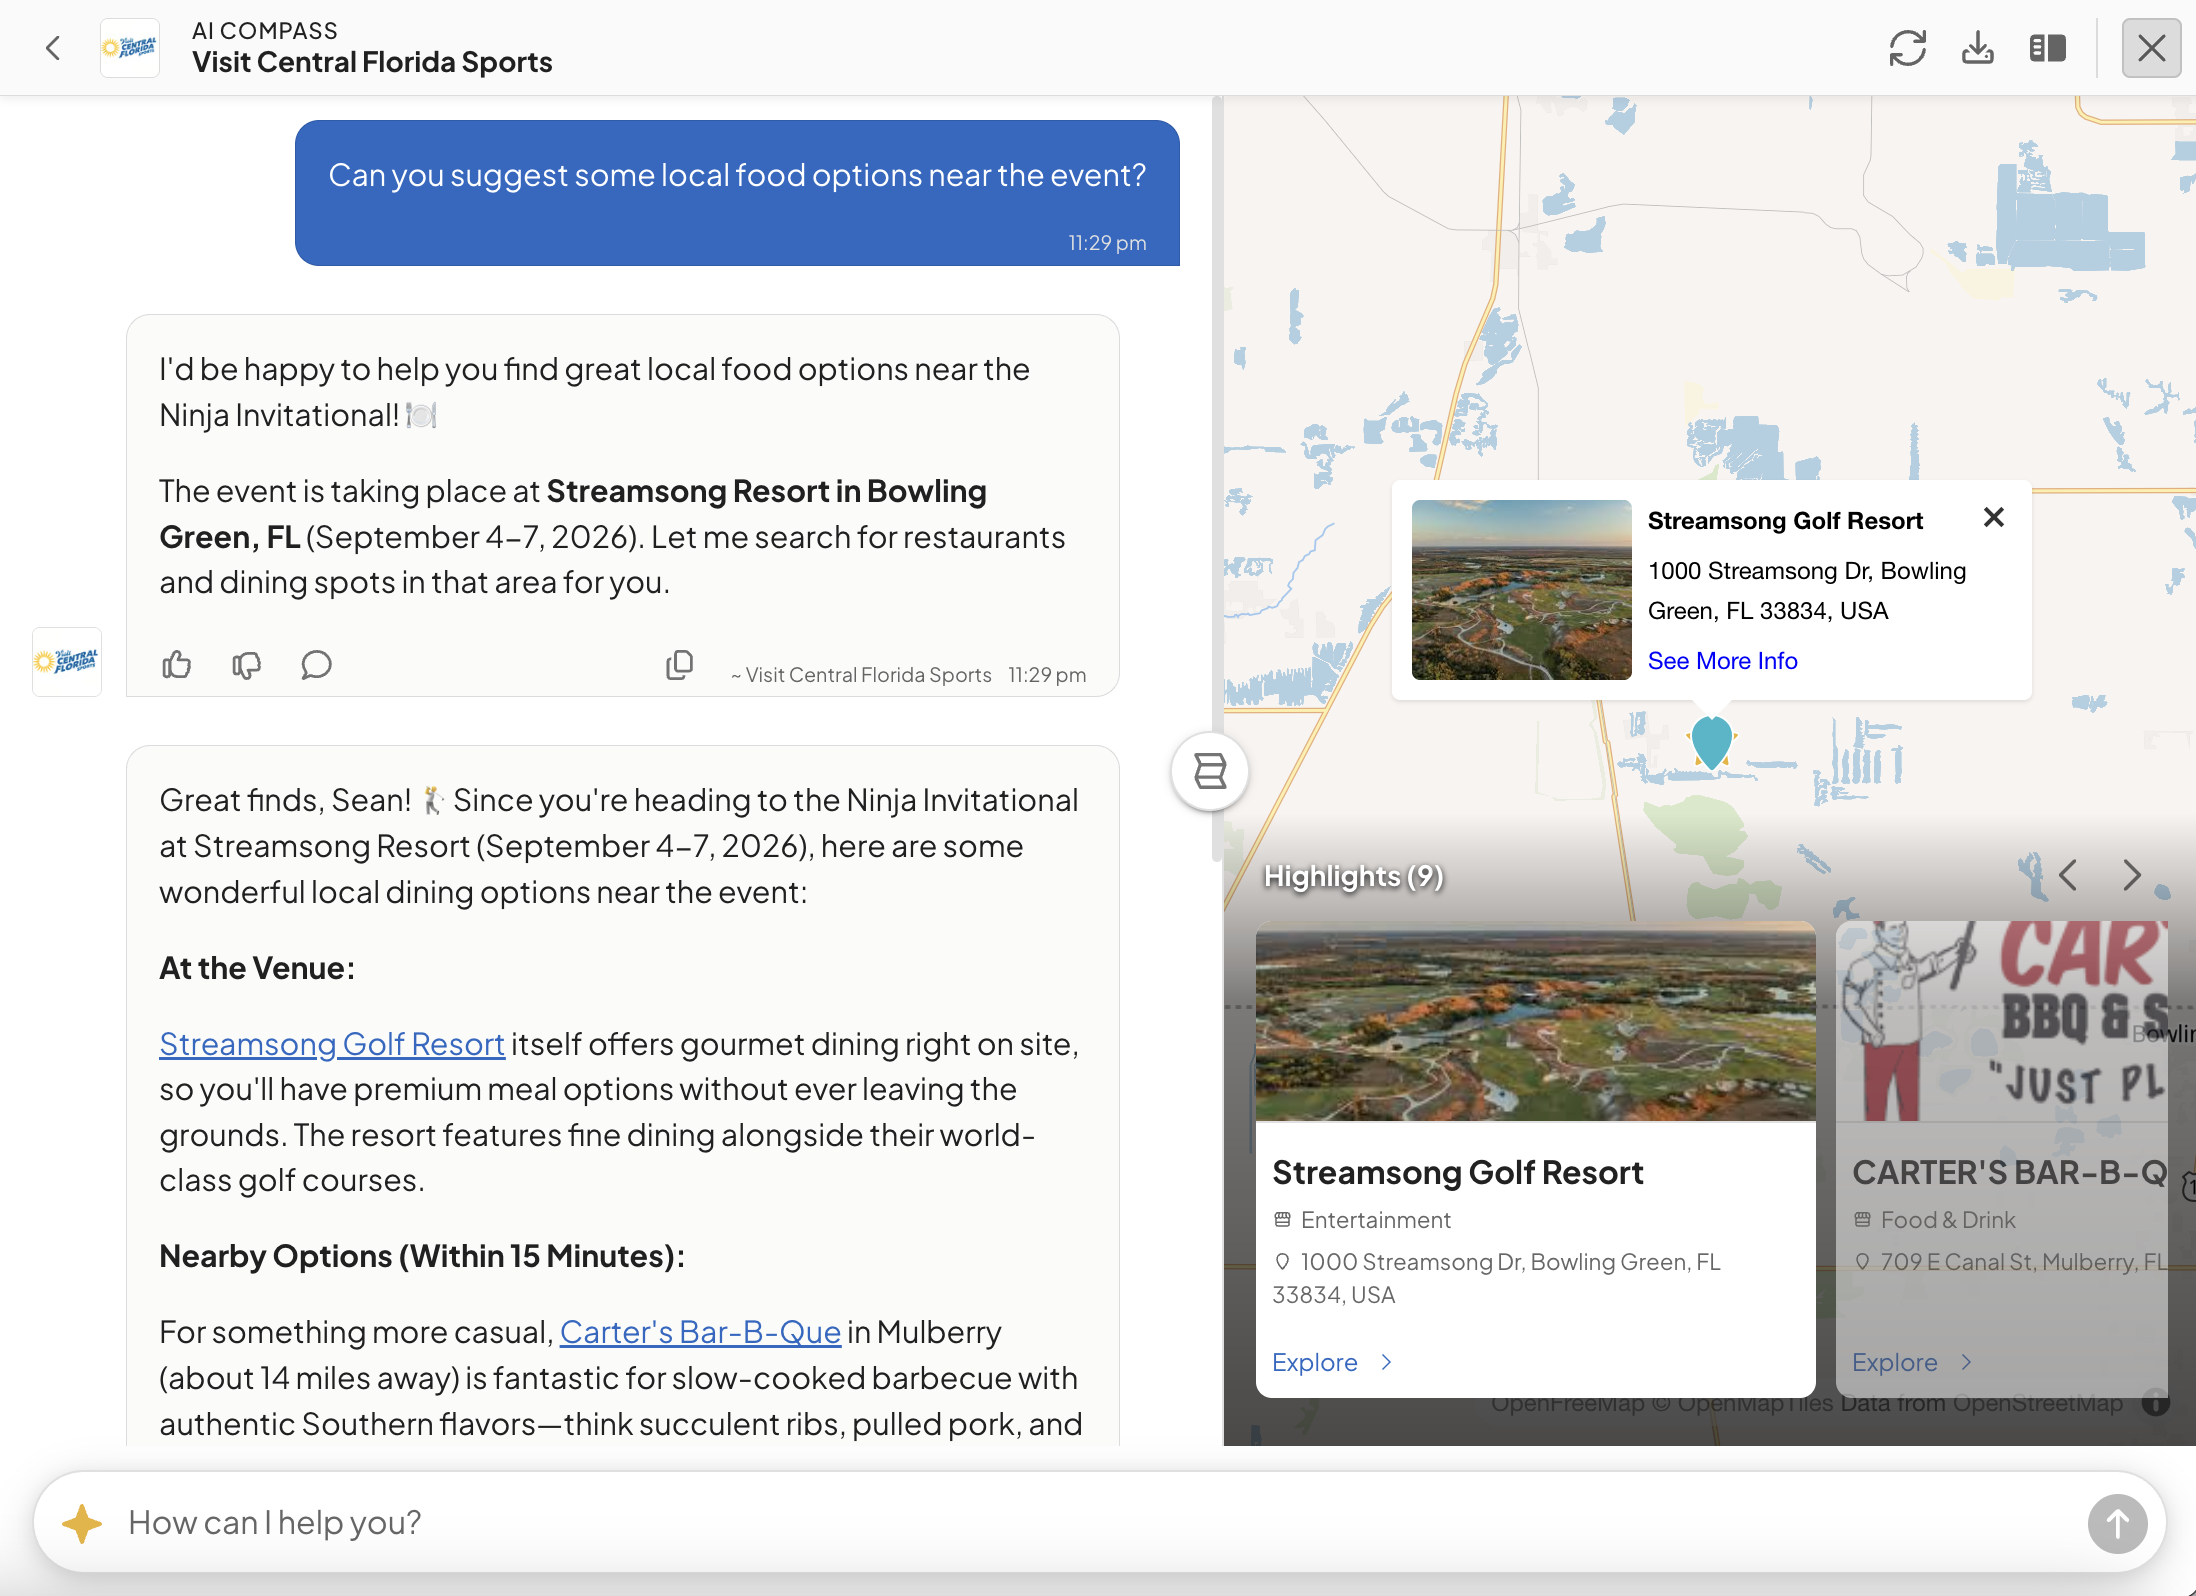
Task: Give thumbs up to the response
Action: click(177, 664)
